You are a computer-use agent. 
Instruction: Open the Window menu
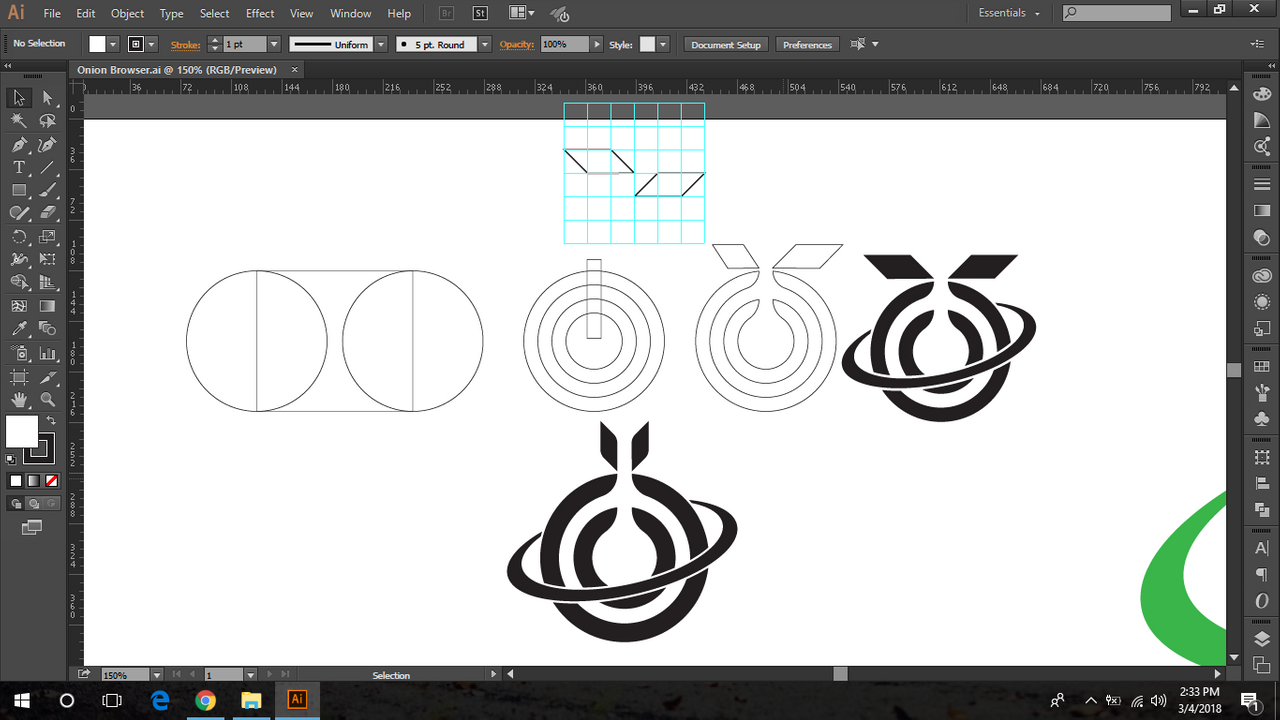[350, 13]
